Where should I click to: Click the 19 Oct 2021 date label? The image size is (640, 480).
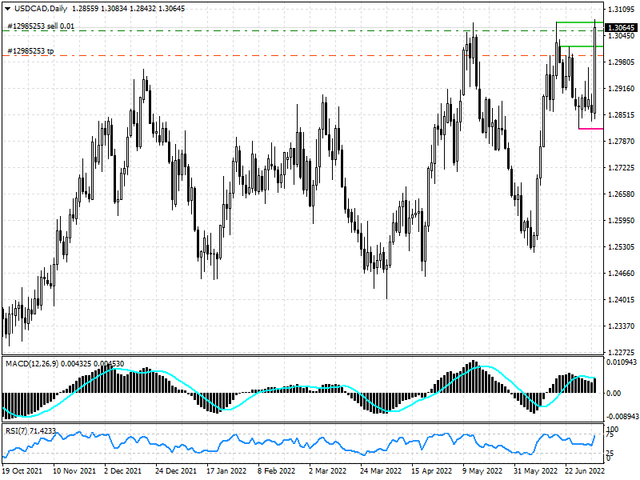[x=21, y=471]
